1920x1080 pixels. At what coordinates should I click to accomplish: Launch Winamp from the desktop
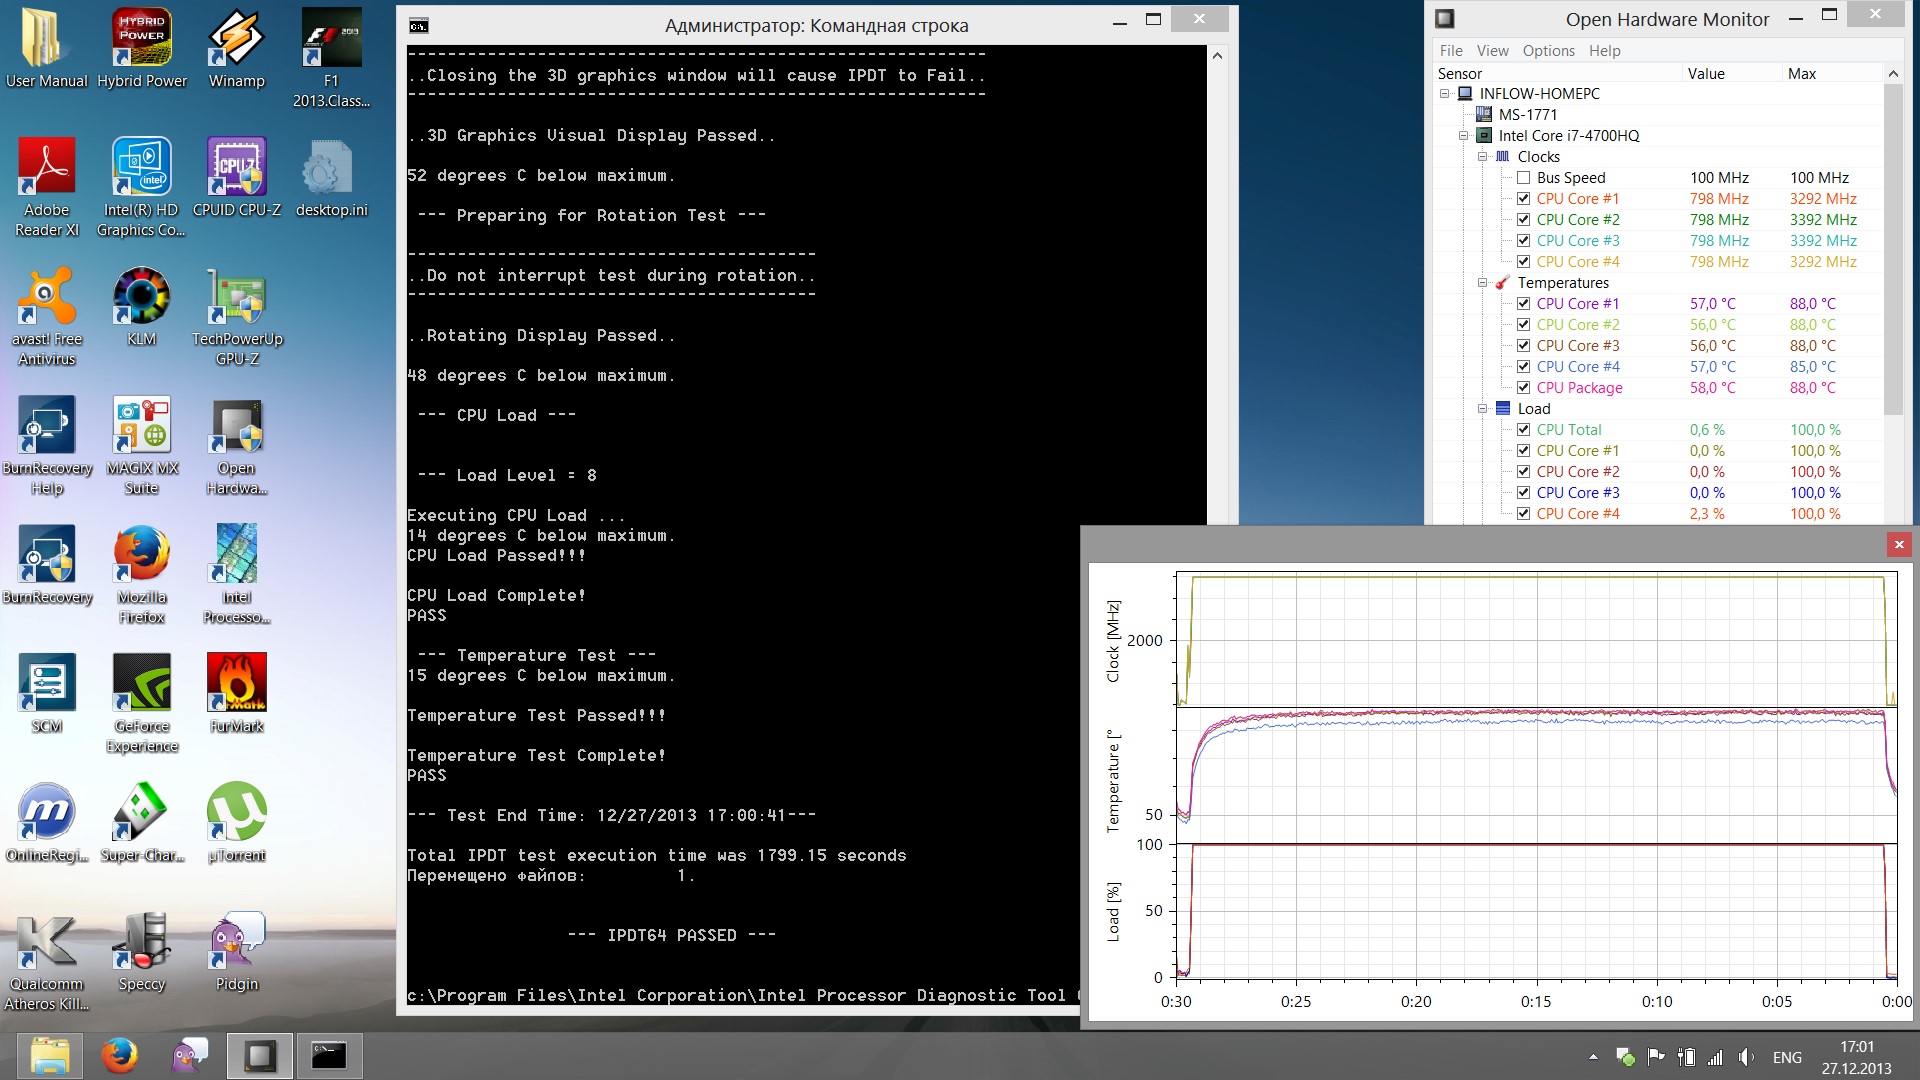coord(236,39)
